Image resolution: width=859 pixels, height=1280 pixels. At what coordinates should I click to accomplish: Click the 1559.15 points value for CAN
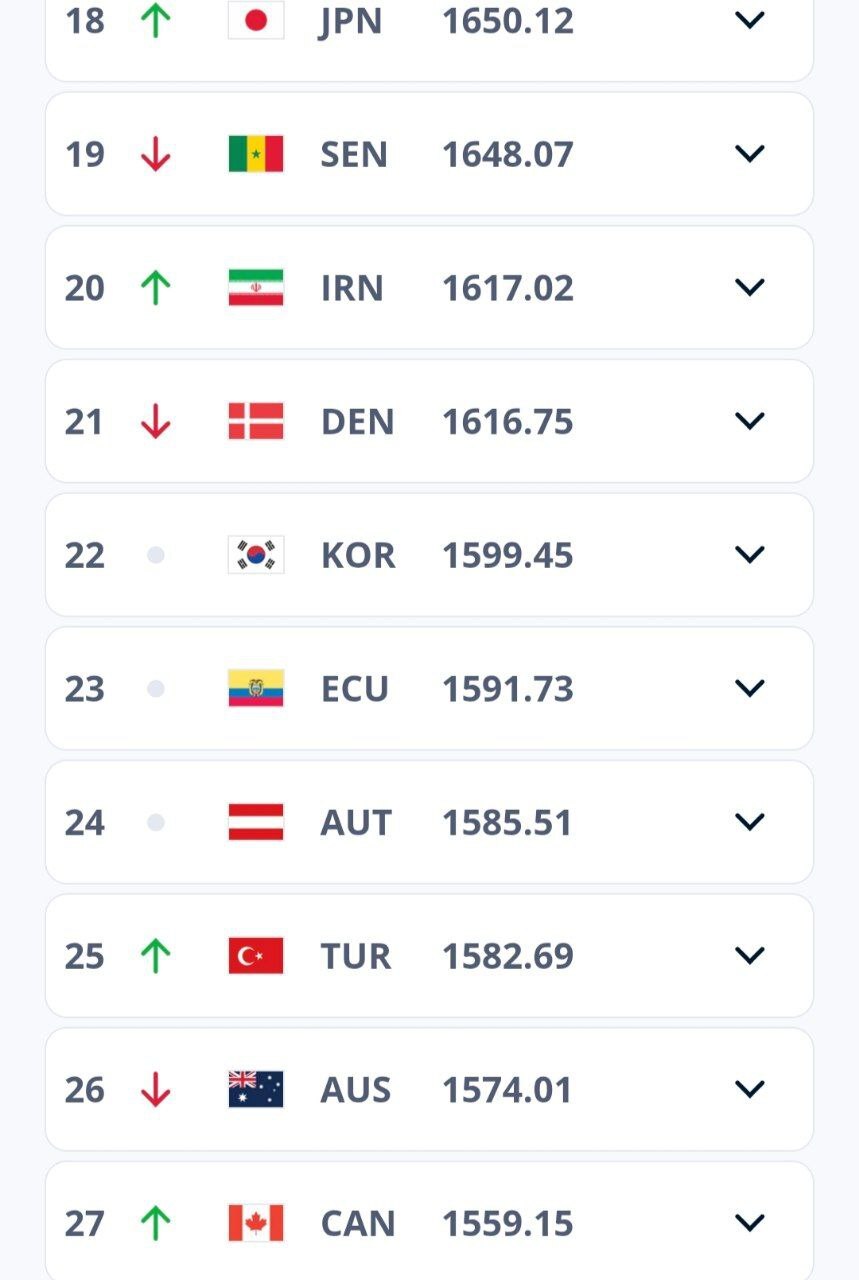pos(507,1223)
